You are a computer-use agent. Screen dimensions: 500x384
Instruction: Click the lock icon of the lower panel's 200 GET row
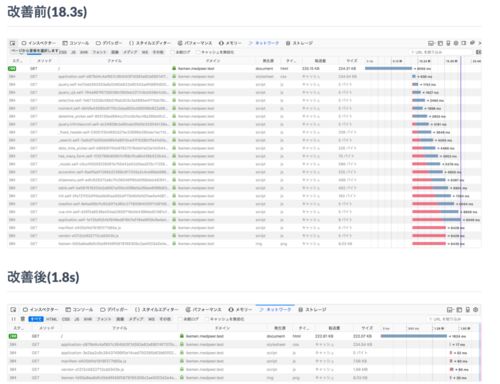tap(182, 336)
